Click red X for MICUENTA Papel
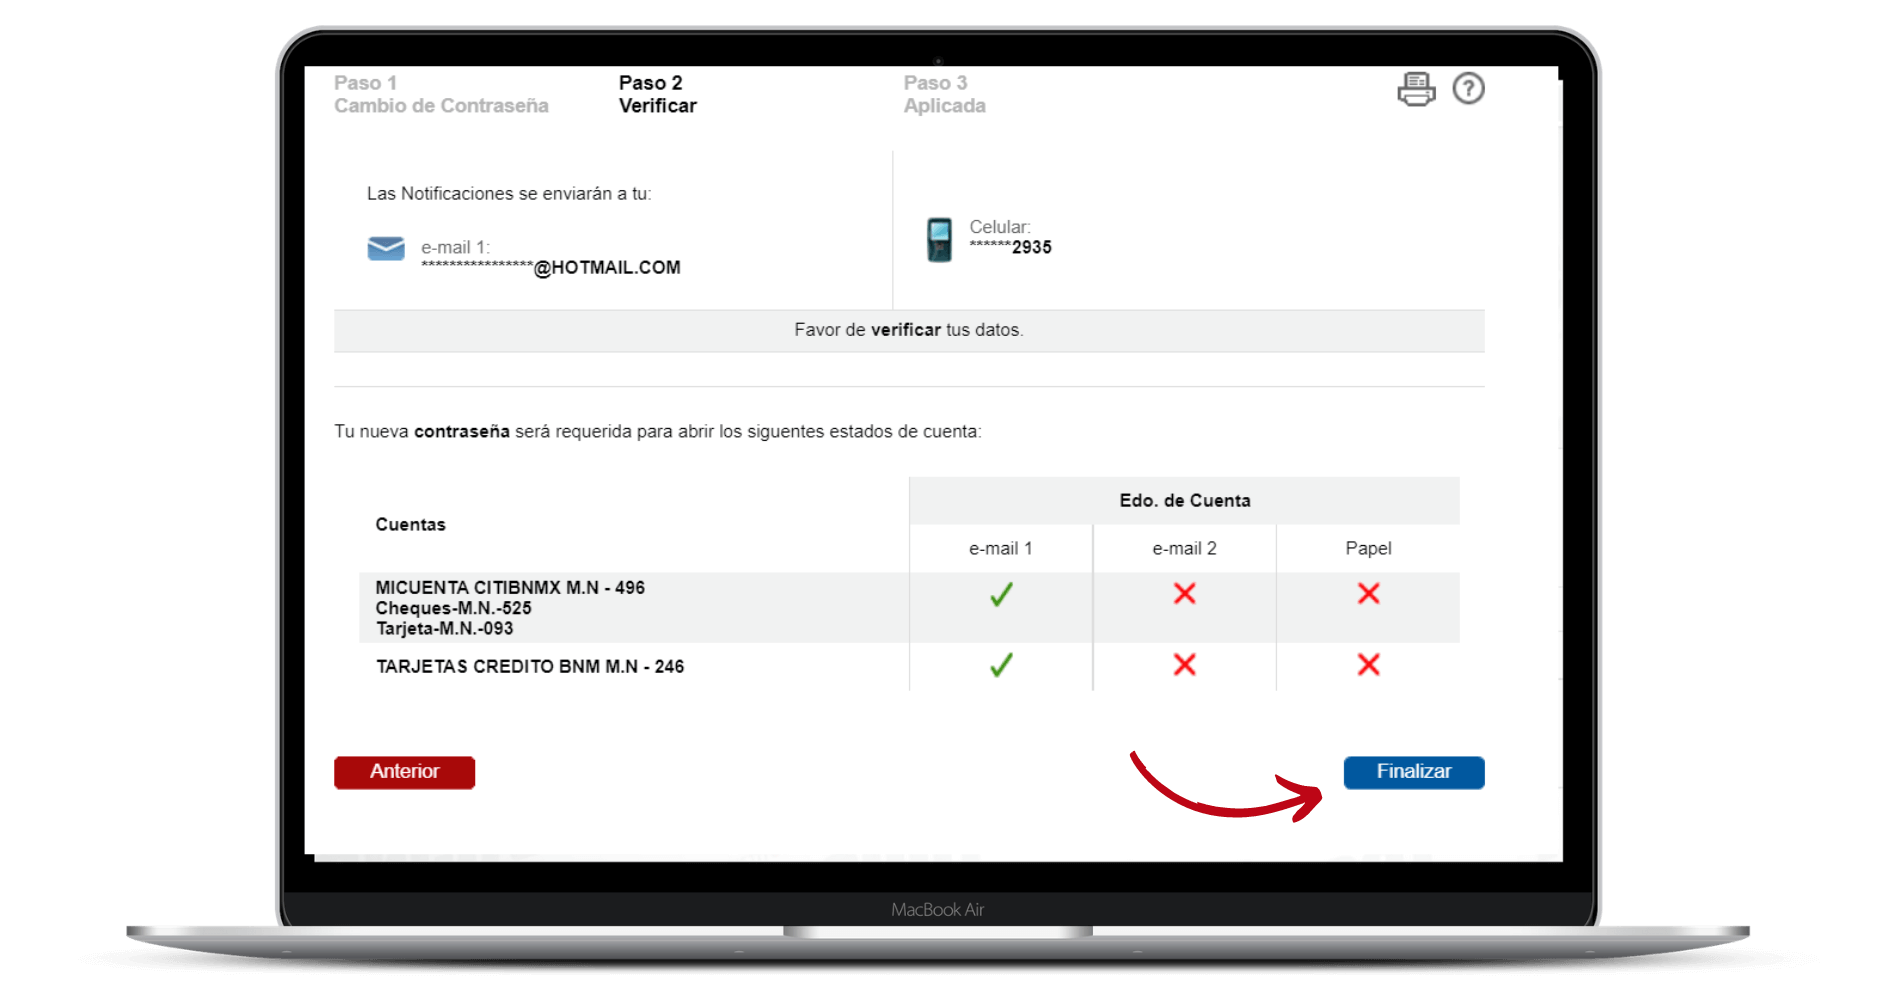The image size is (1878, 1000). click(x=1368, y=594)
